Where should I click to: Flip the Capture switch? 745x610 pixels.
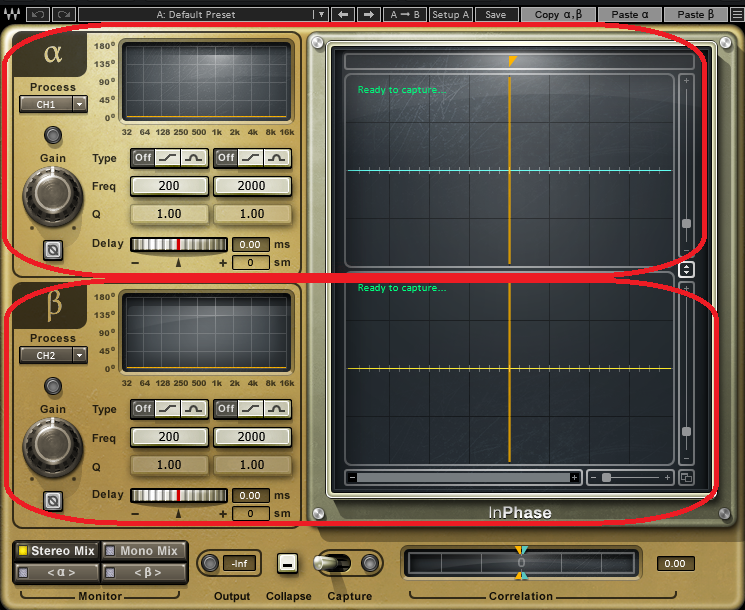334,563
